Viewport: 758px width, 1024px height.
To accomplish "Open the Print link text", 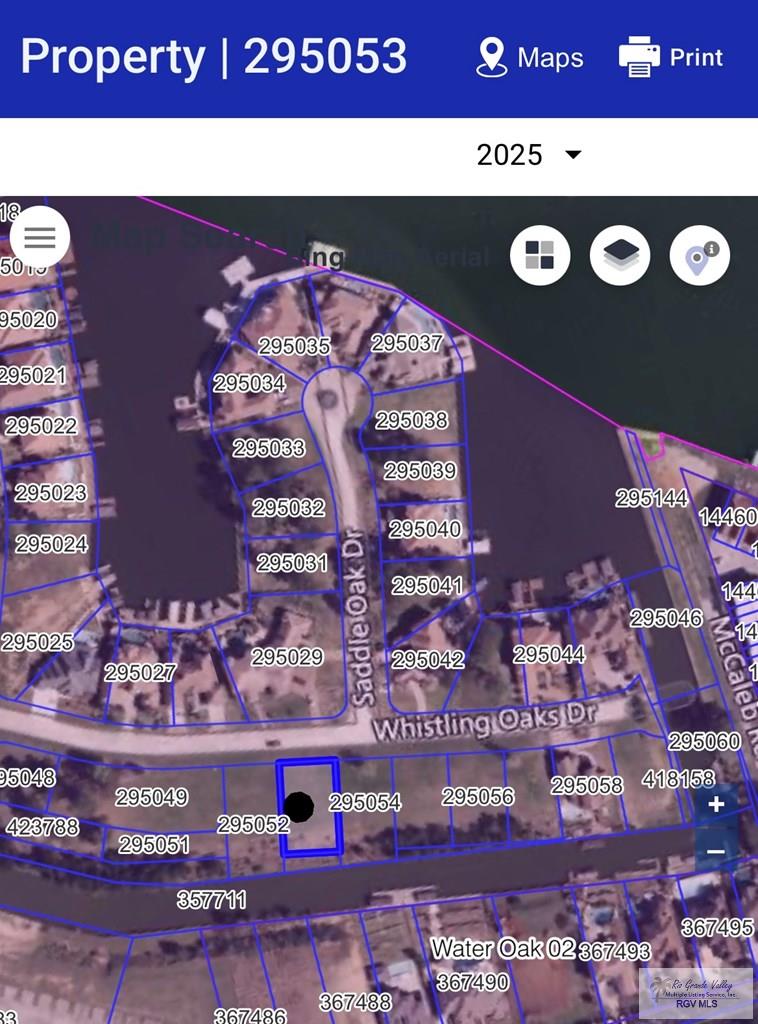I will click(x=696, y=57).
